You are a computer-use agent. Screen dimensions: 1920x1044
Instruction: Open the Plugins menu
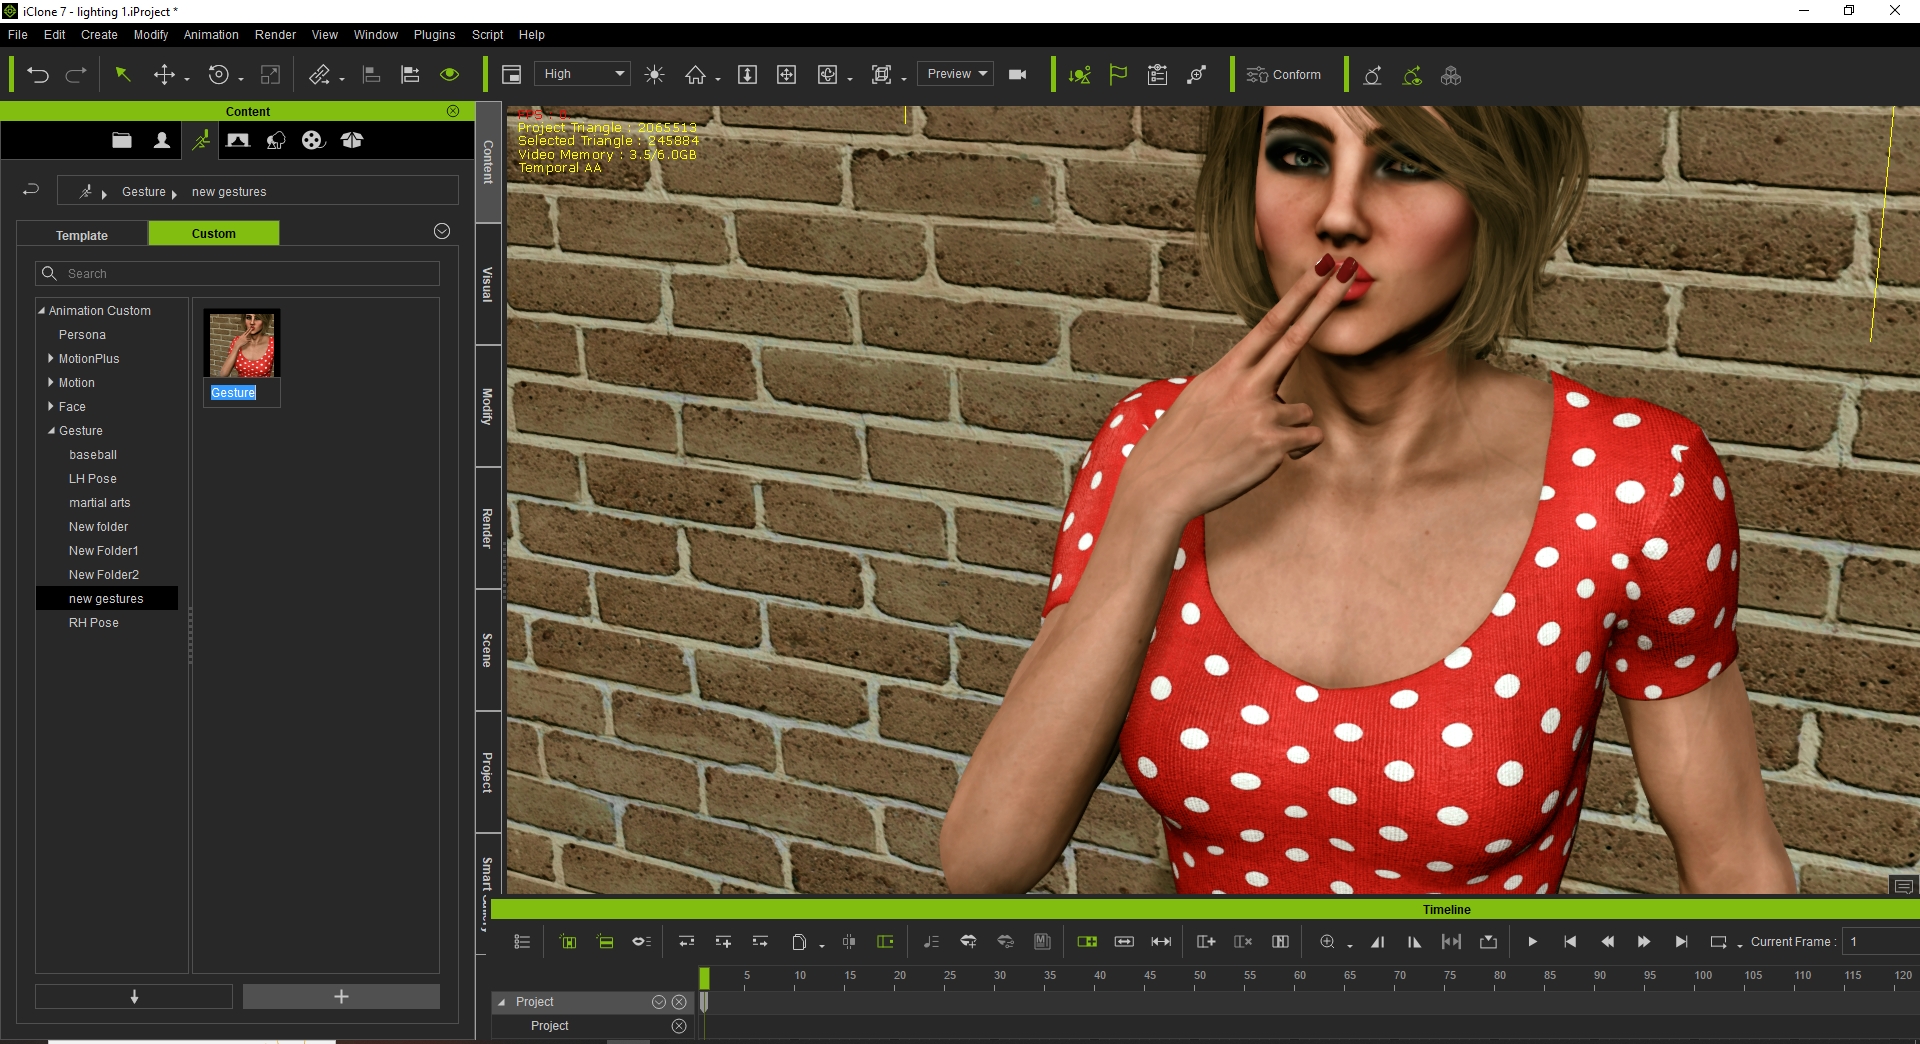point(434,35)
